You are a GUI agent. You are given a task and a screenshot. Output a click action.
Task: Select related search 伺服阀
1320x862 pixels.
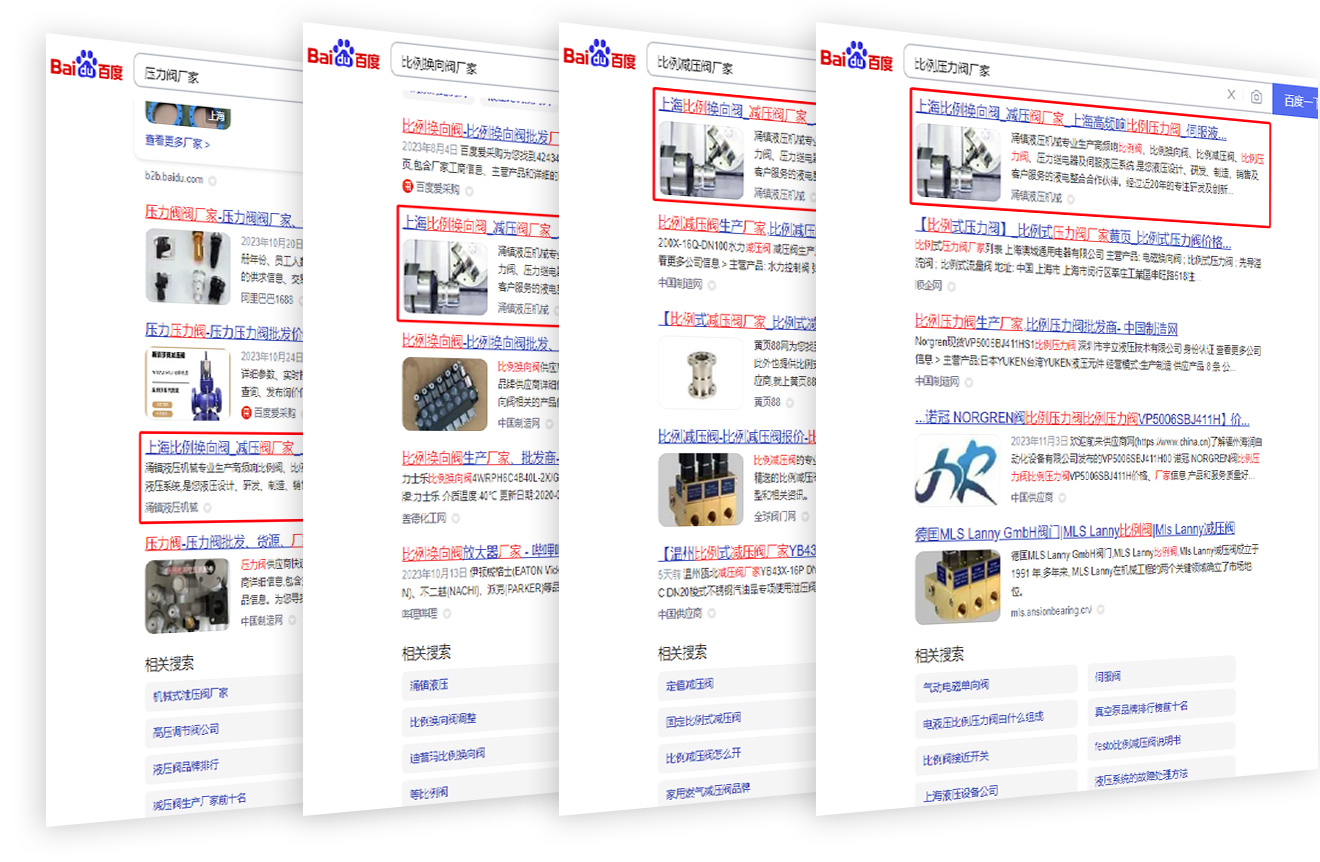[x=1162, y=676]
